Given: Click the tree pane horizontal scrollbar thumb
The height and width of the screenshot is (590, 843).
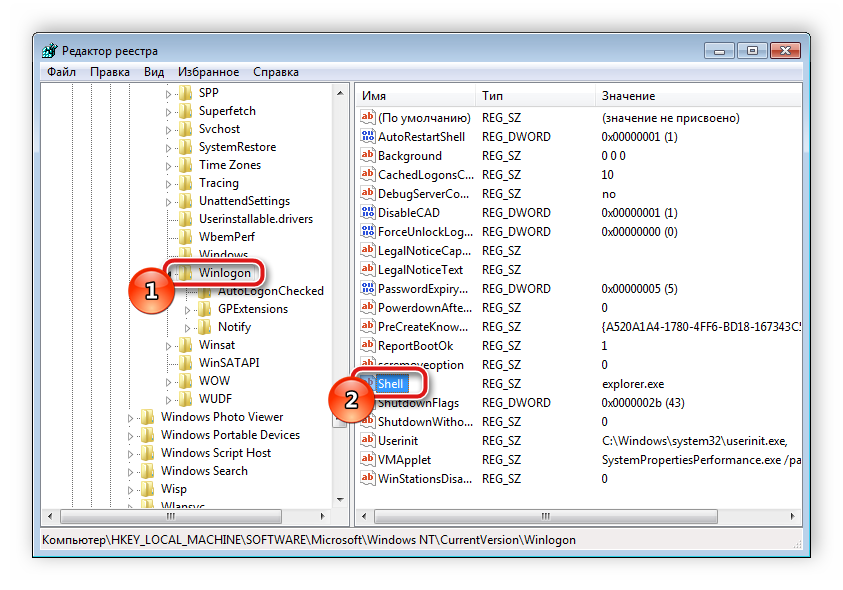Looking at the screenshot, I should coord(171,516).
